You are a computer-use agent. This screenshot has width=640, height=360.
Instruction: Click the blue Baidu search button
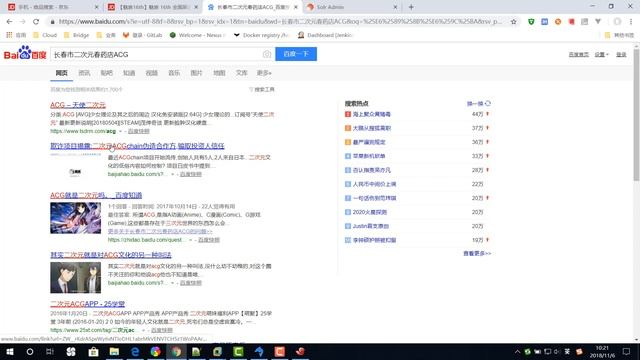click(x=296, y=54)
